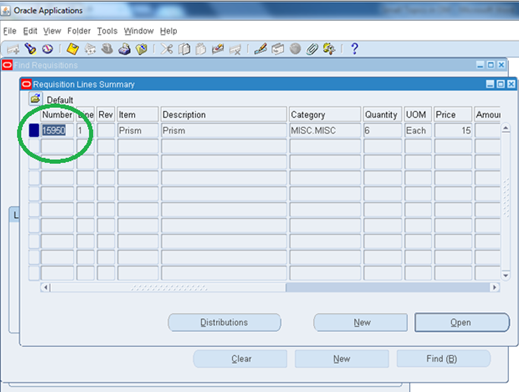Click the Next Step toolbar icon

(90, 49)
